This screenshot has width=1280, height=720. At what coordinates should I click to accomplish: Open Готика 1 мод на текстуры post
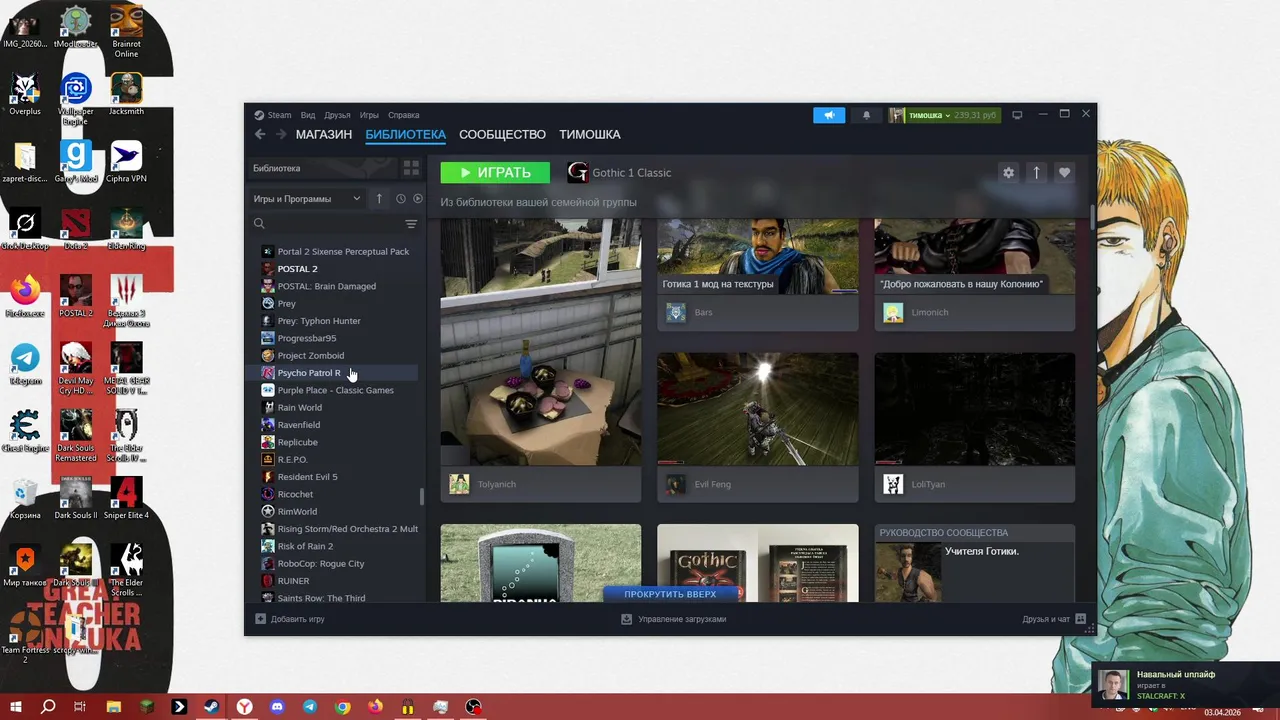pyautogui.click(x=757, y=275)
